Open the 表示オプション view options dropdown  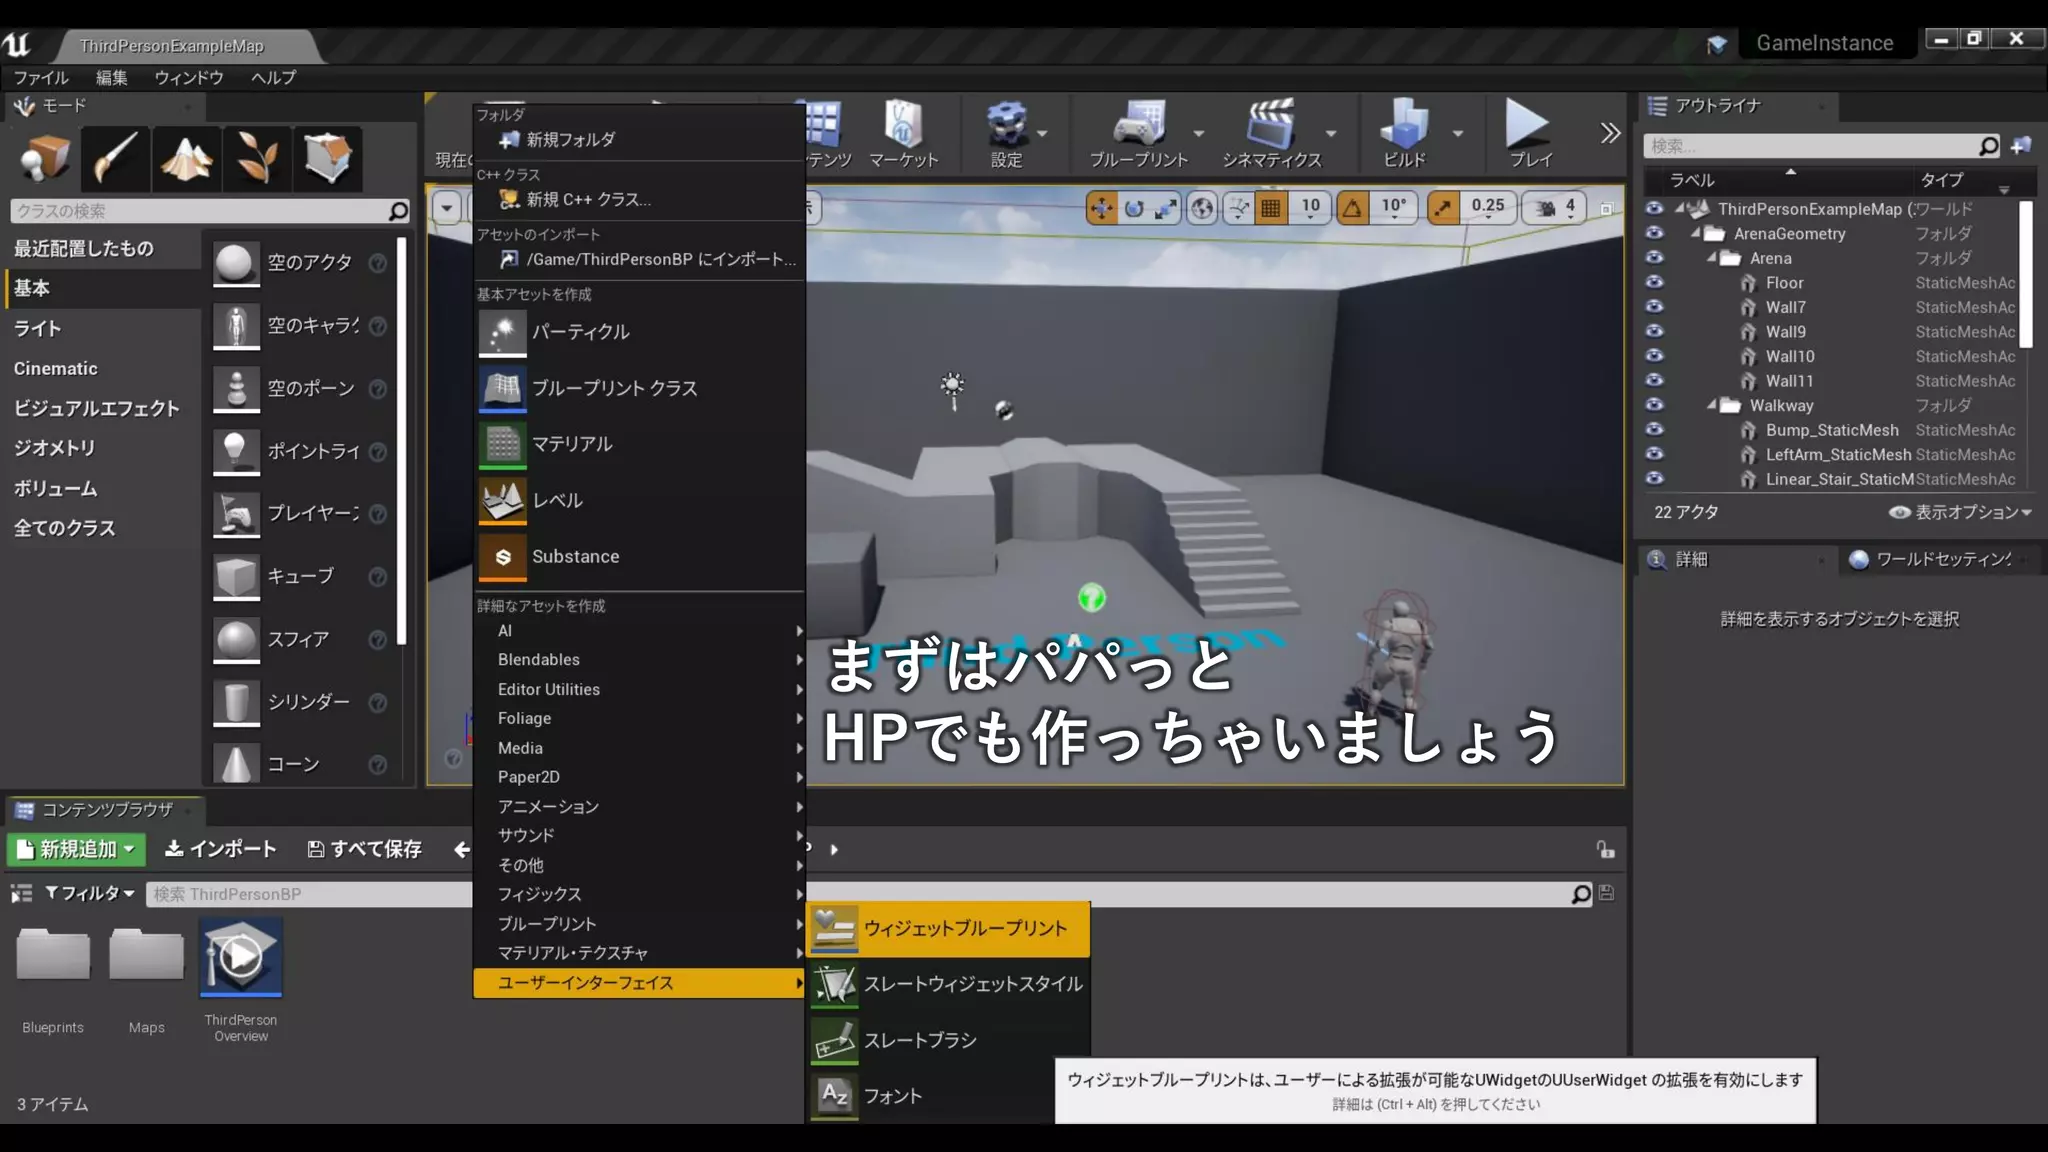click(1960, 512)
